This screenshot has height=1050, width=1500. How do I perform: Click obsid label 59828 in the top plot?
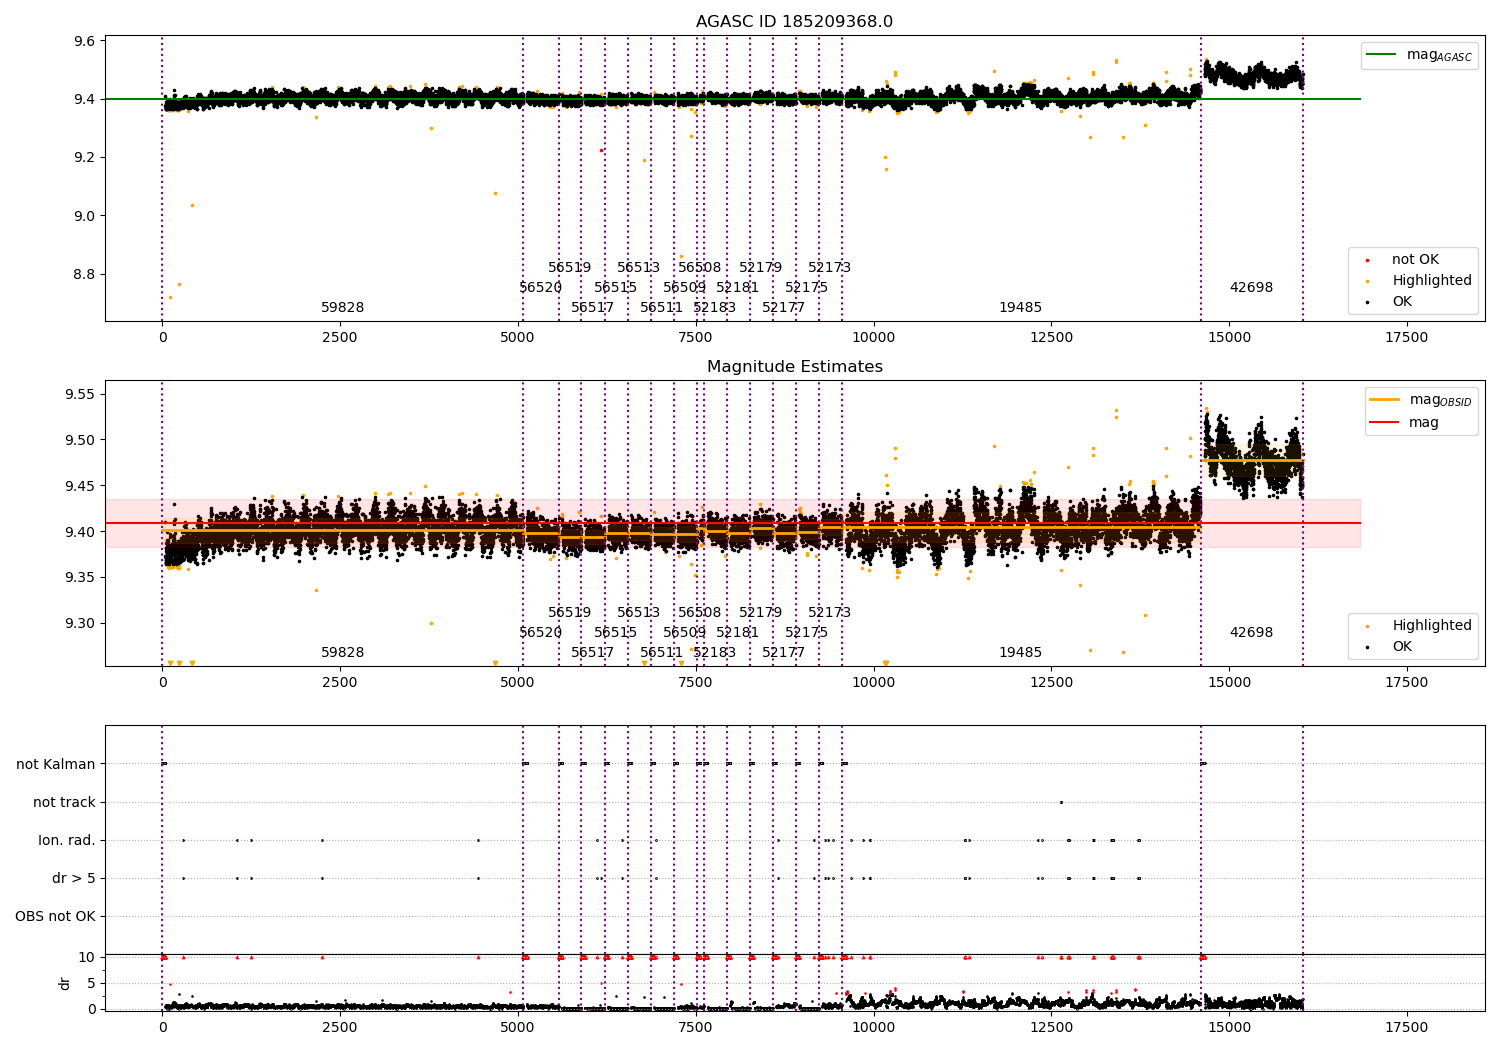click(x=342, y=308)
